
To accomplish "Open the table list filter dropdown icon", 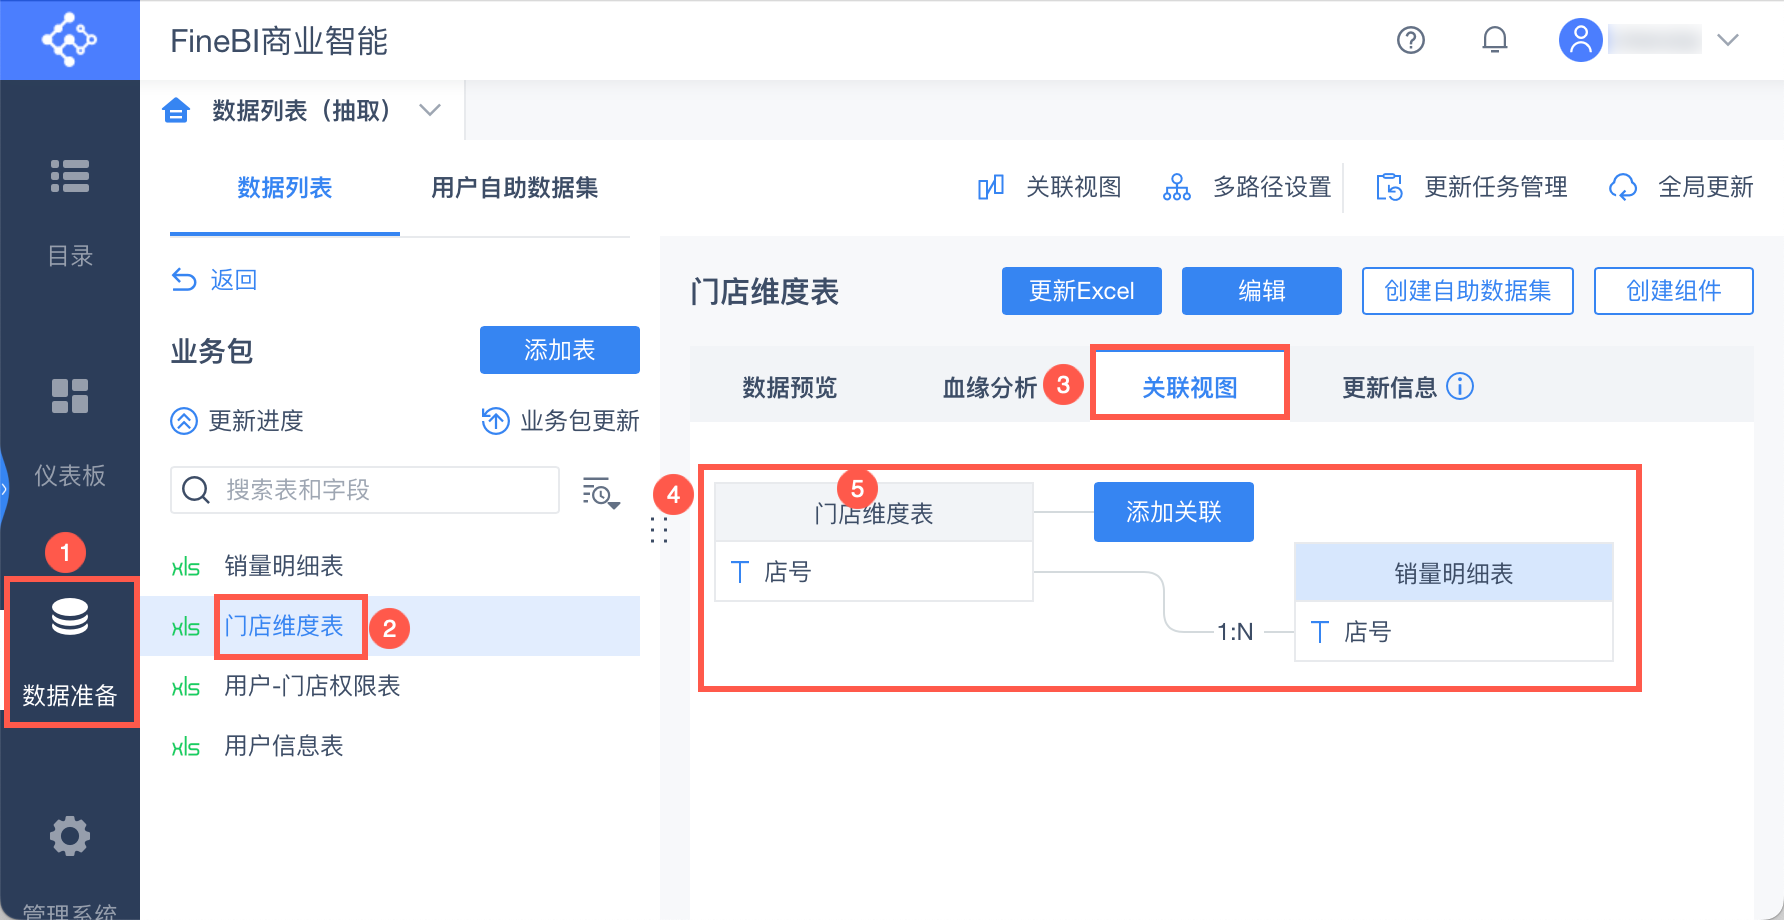I will [x=601, y=492].
